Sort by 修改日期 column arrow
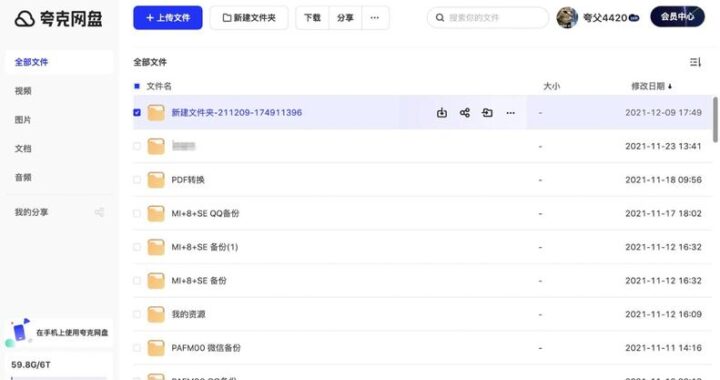The image size is (720, 380). click(670, 86)
